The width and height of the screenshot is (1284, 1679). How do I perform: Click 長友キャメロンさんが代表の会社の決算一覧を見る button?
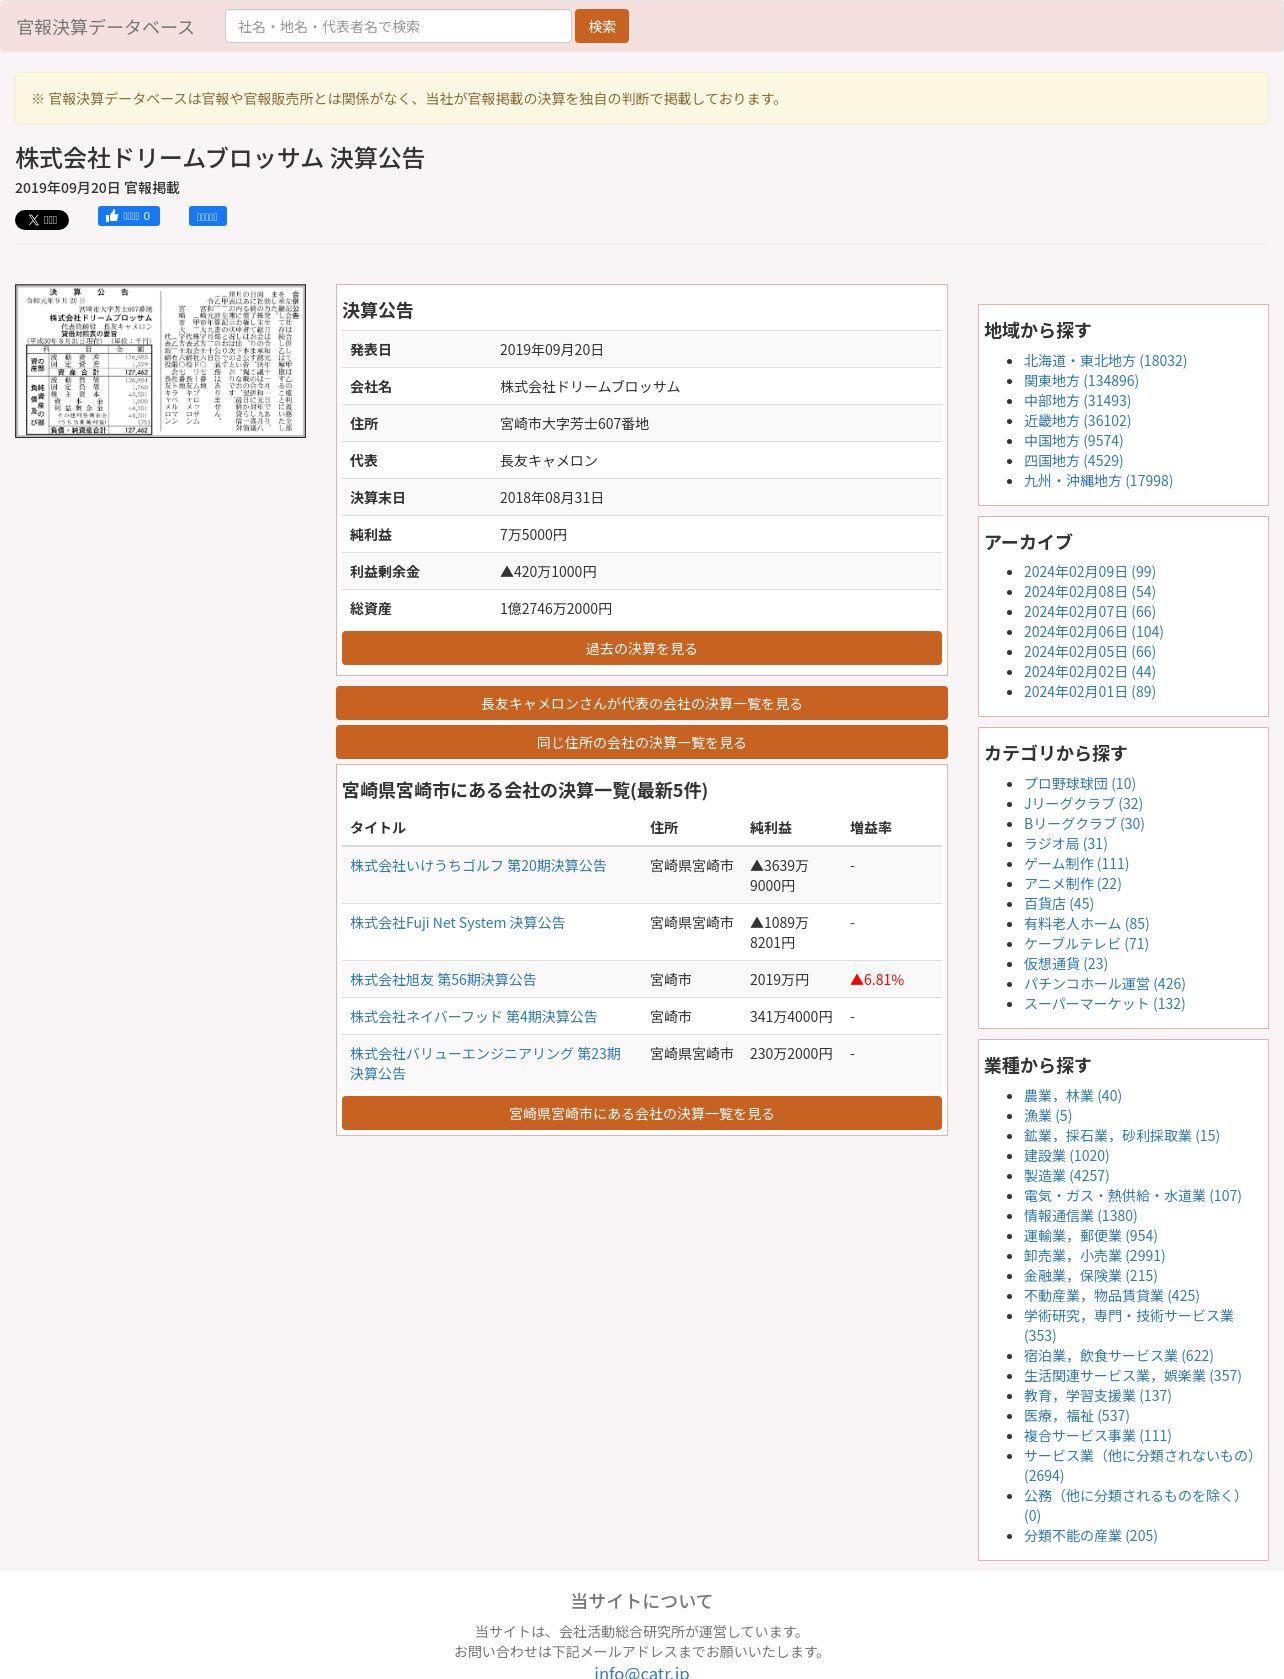[642, 703]
